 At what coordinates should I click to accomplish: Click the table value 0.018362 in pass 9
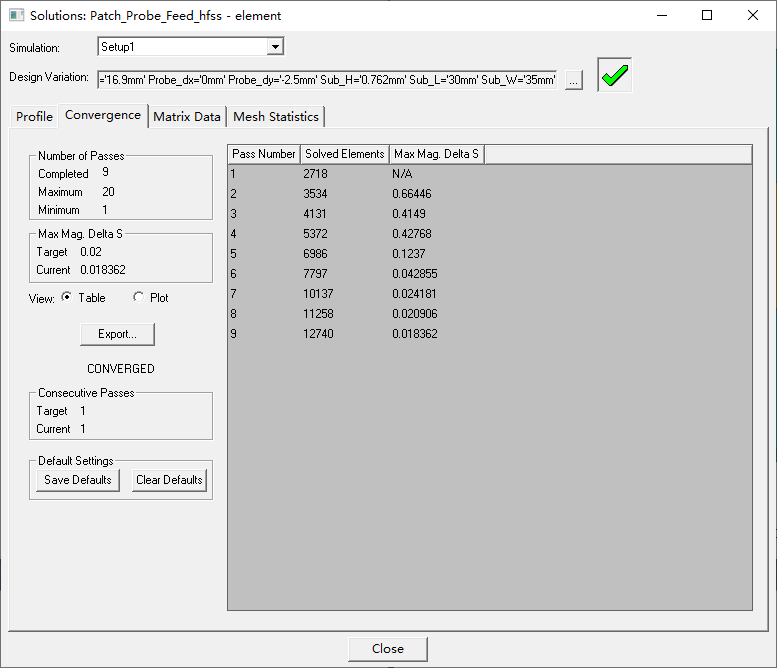pos(415,334)
